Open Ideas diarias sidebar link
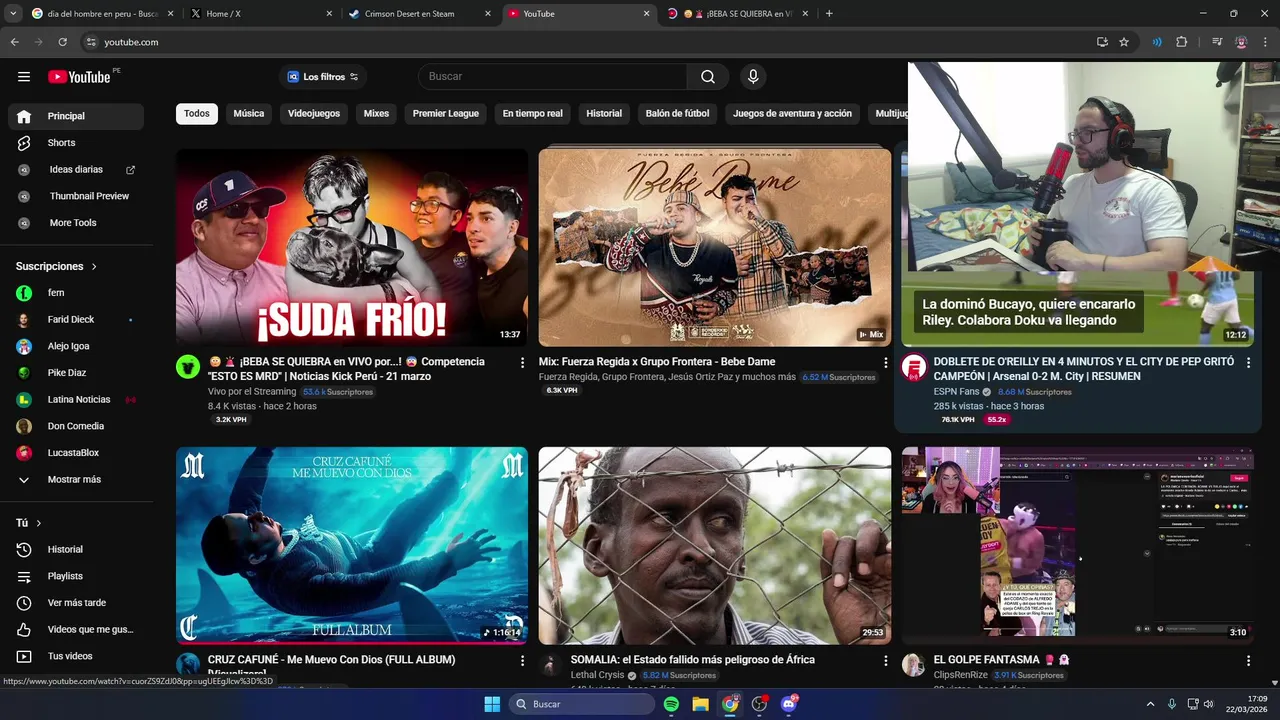Viewport: 1280px width, 720px height. pos(76,170)
